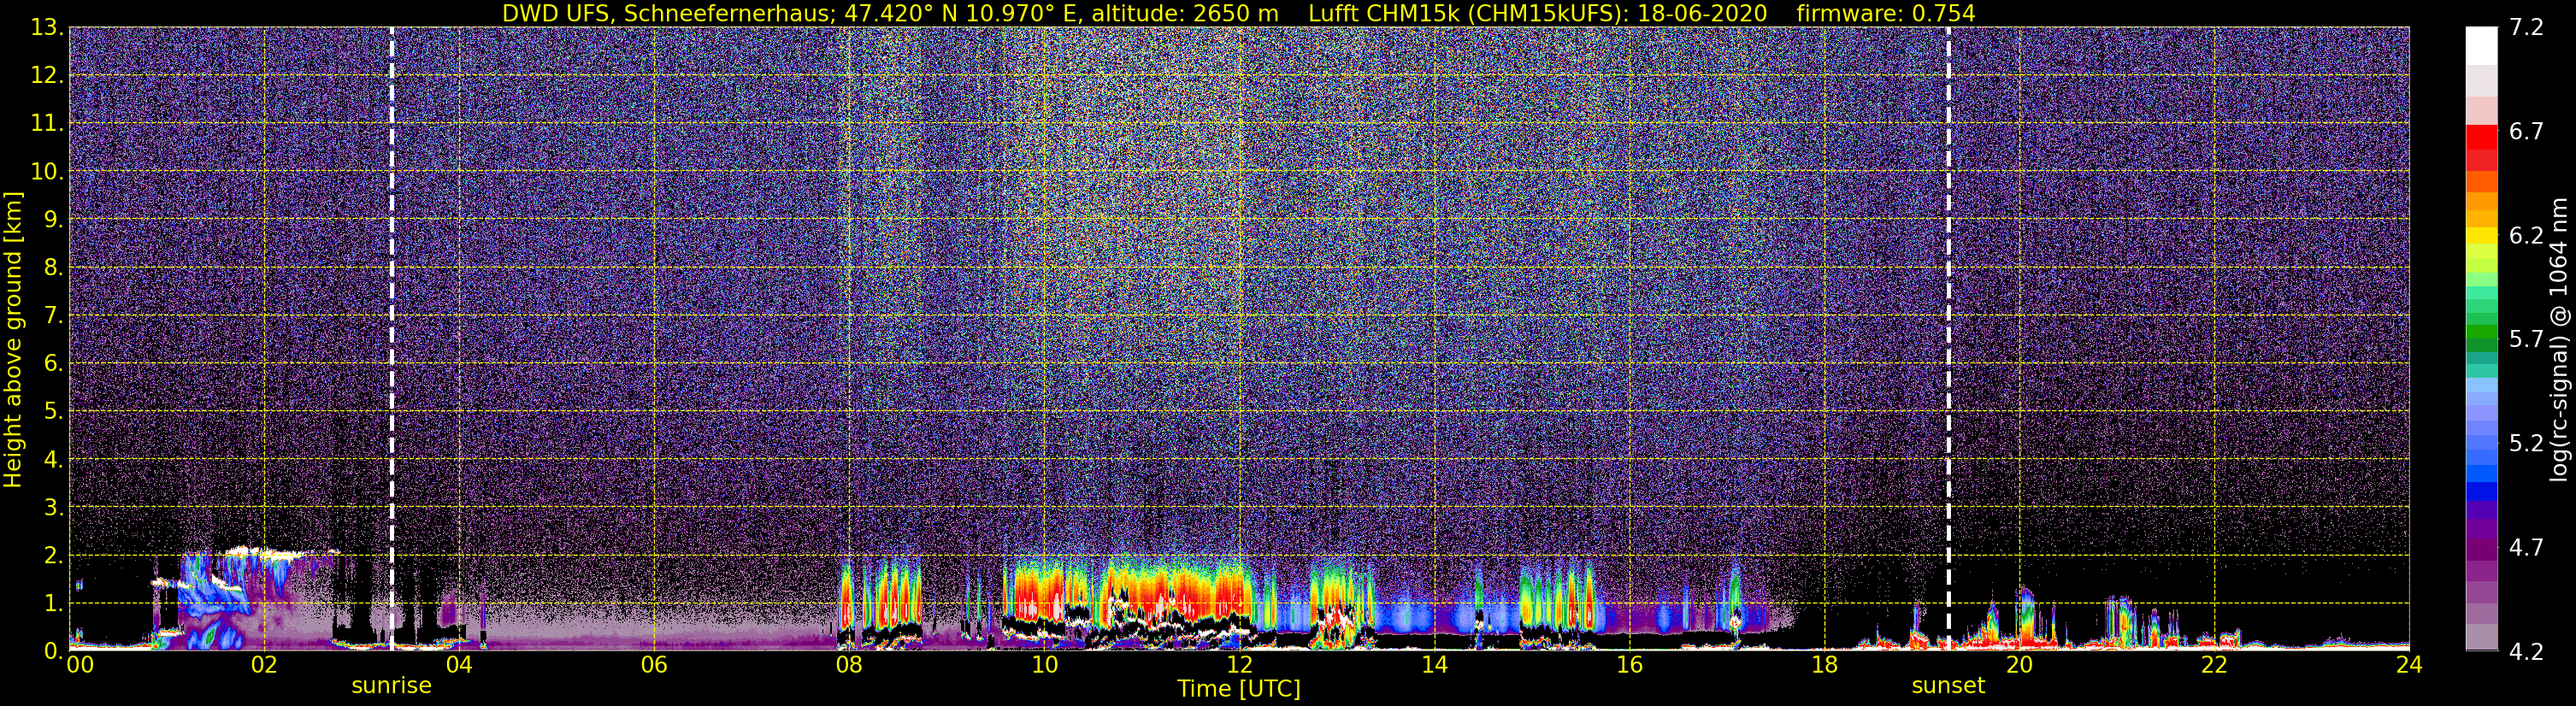
Task: Click the white dashed sunset marker line
Action: click(x=1948, y=339)
